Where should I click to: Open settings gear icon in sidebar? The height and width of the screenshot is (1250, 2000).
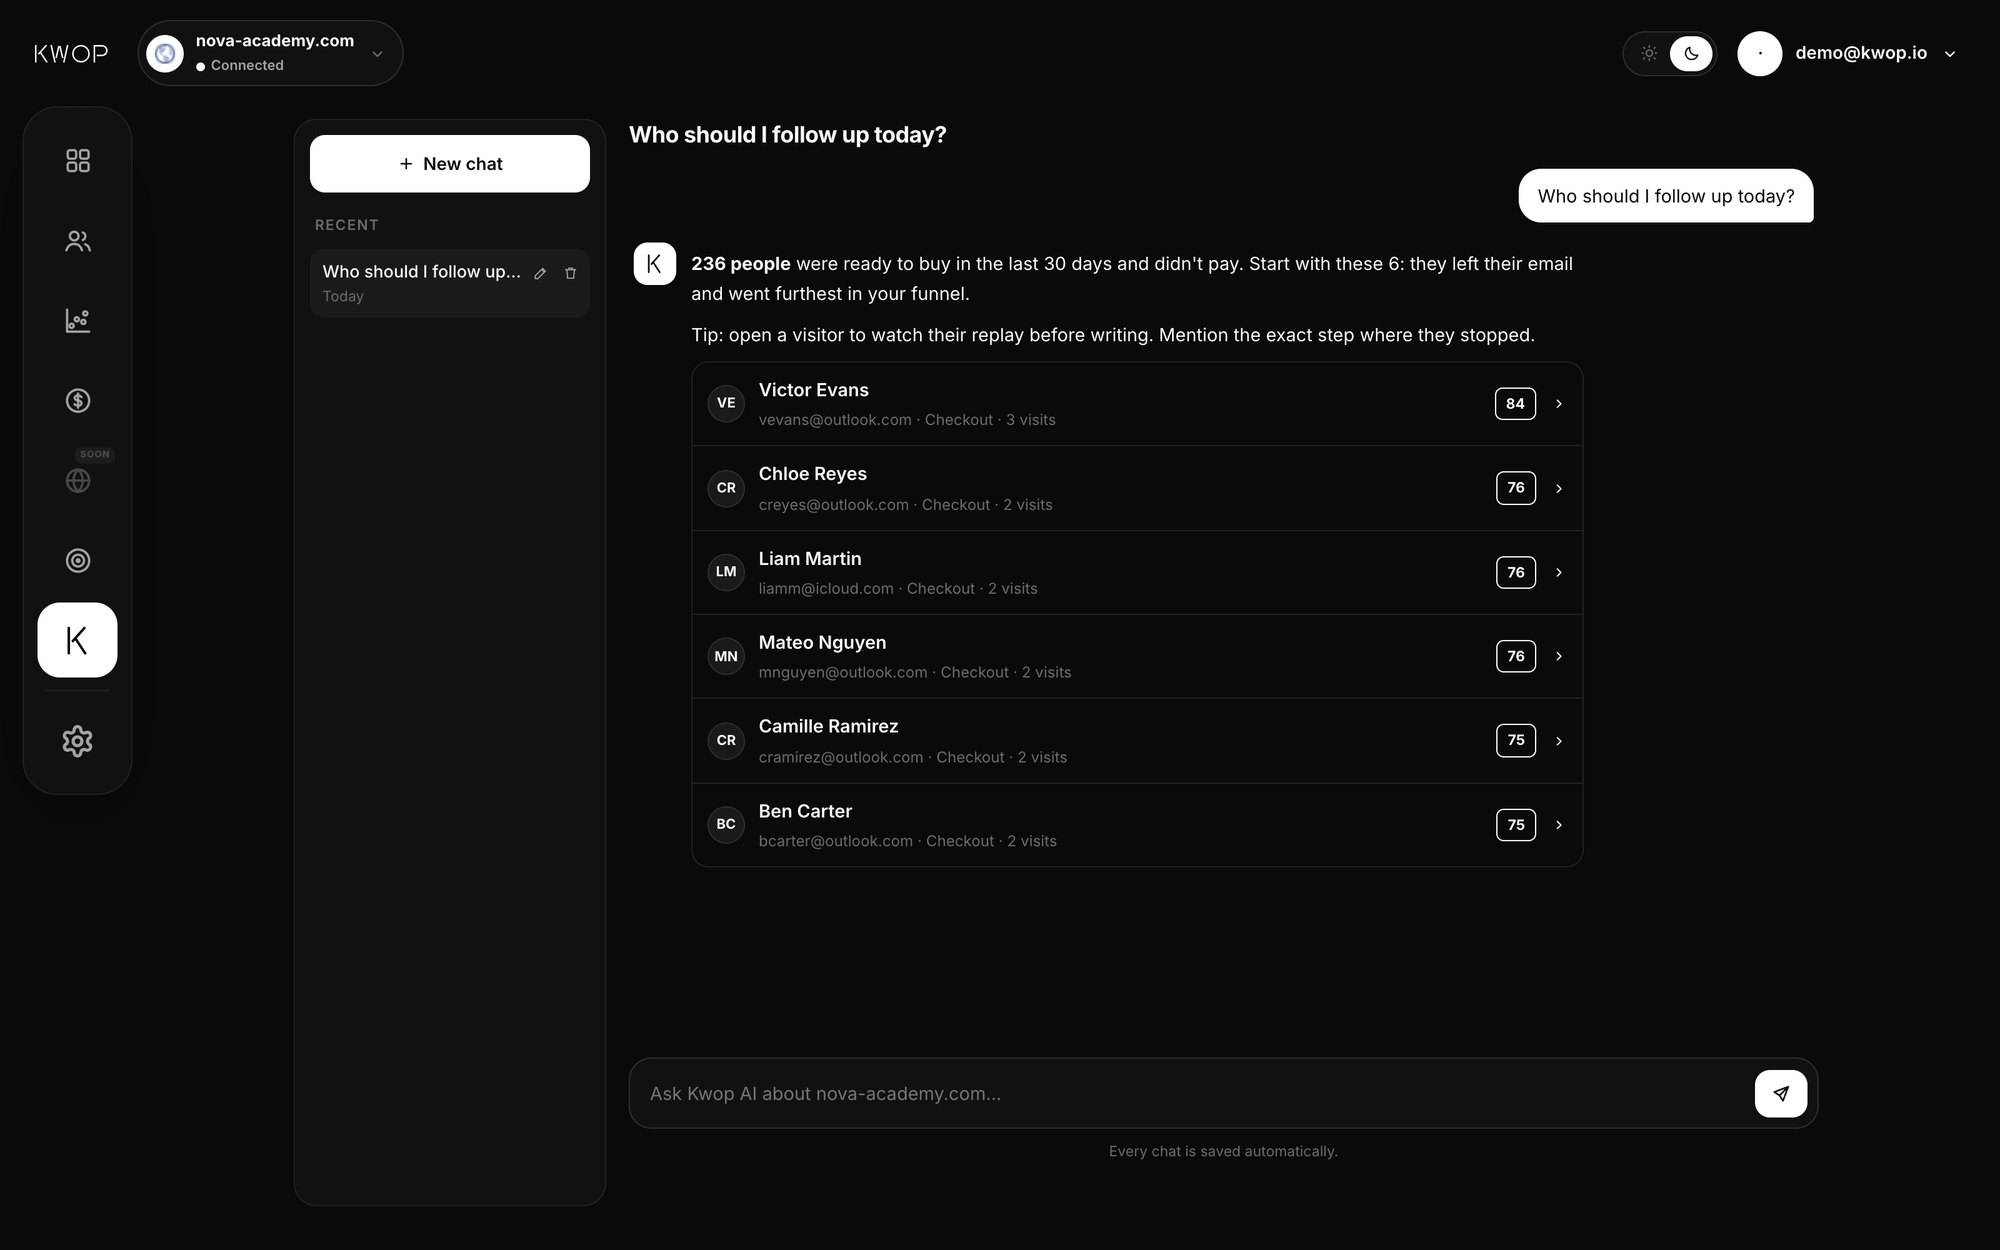point(78,741)
